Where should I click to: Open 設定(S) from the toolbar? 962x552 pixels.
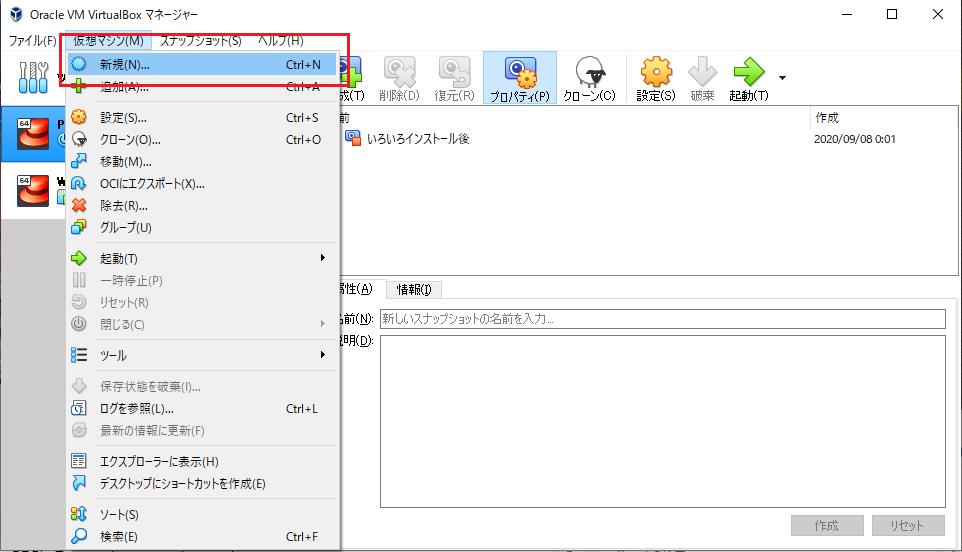[656, 78]
